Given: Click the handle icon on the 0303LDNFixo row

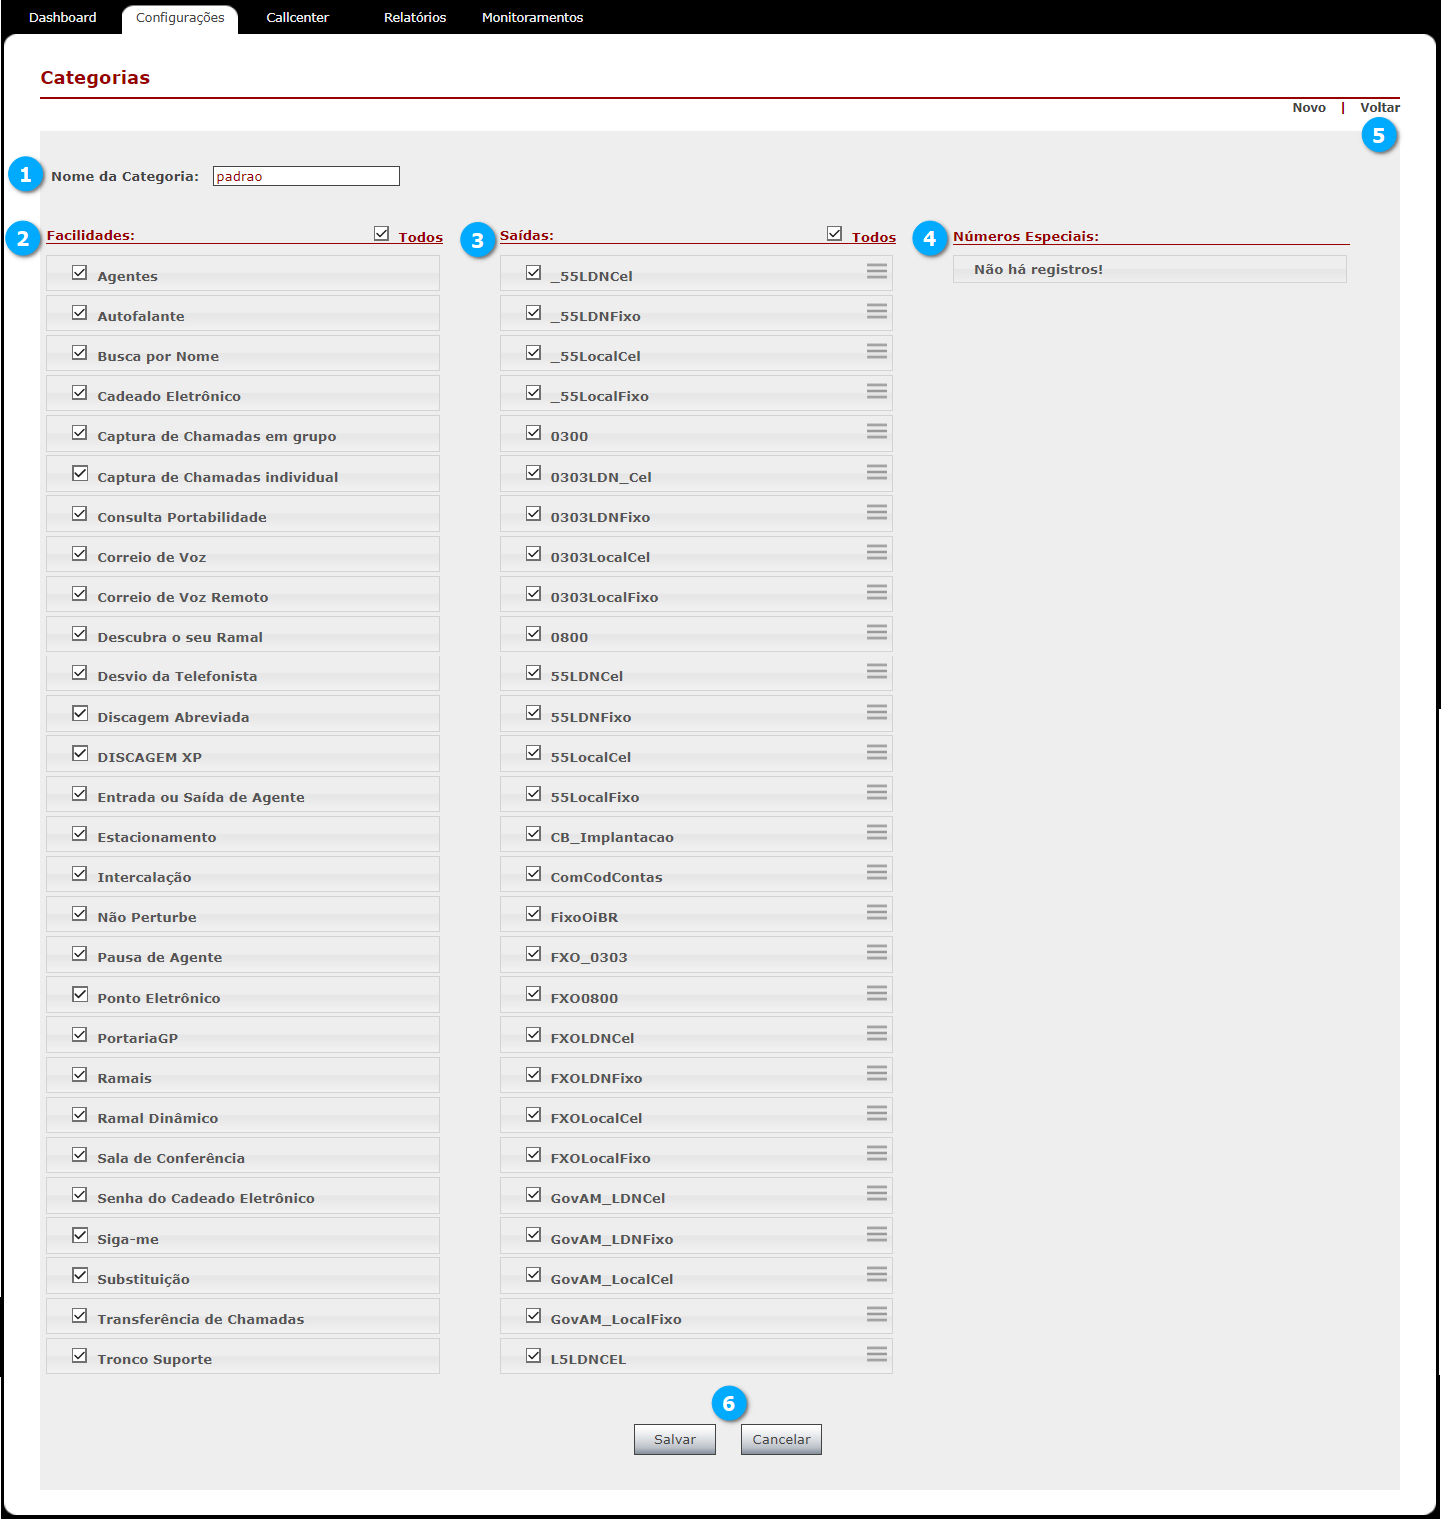Looking at the screenshot, I should (877, 512).
